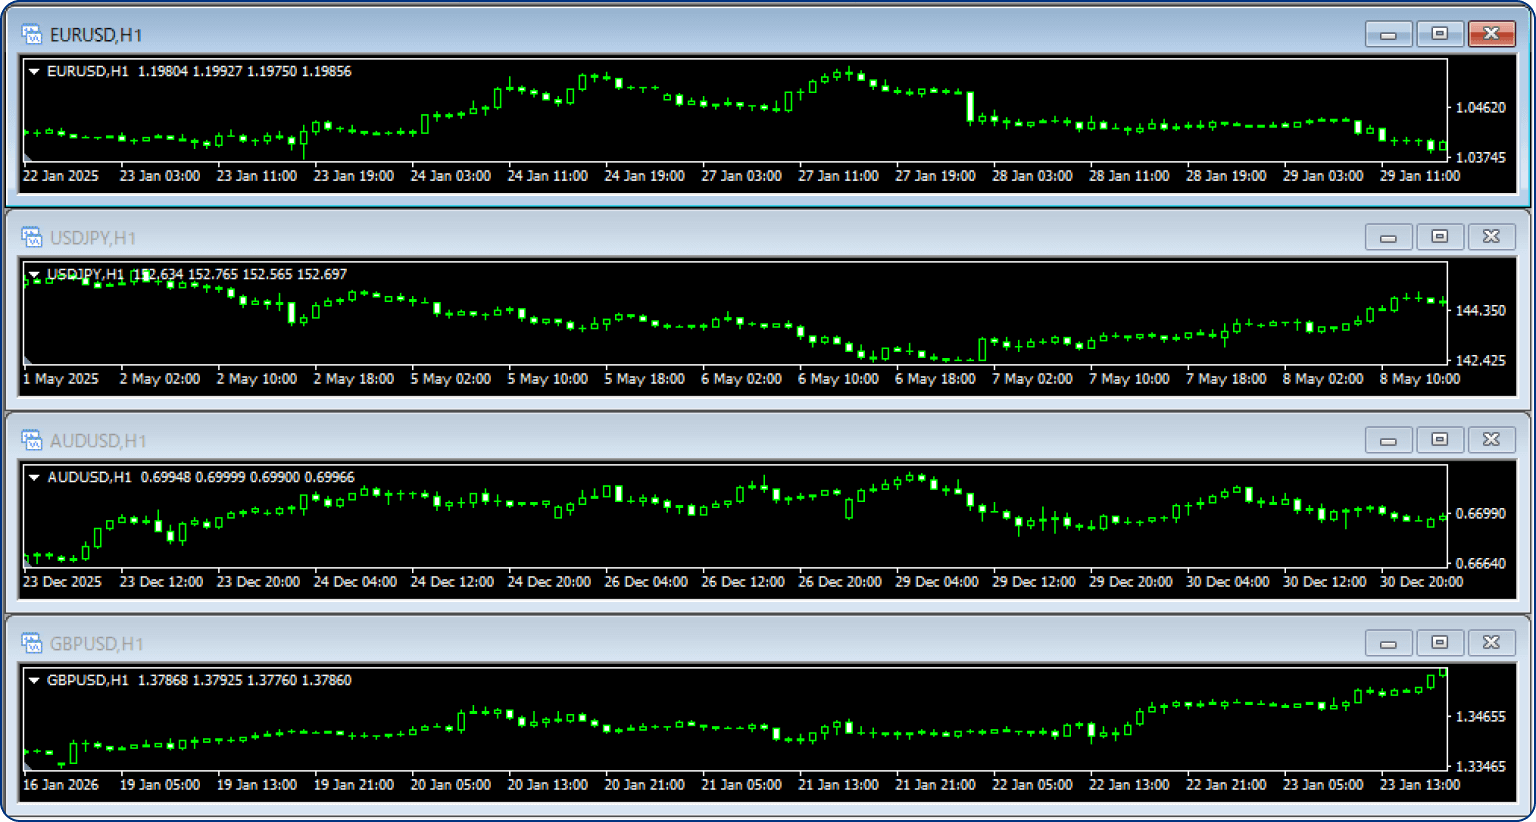Activate the USDJPY,H1 window title bar
The image size is (1536, 822).
(x=700, y=238)
